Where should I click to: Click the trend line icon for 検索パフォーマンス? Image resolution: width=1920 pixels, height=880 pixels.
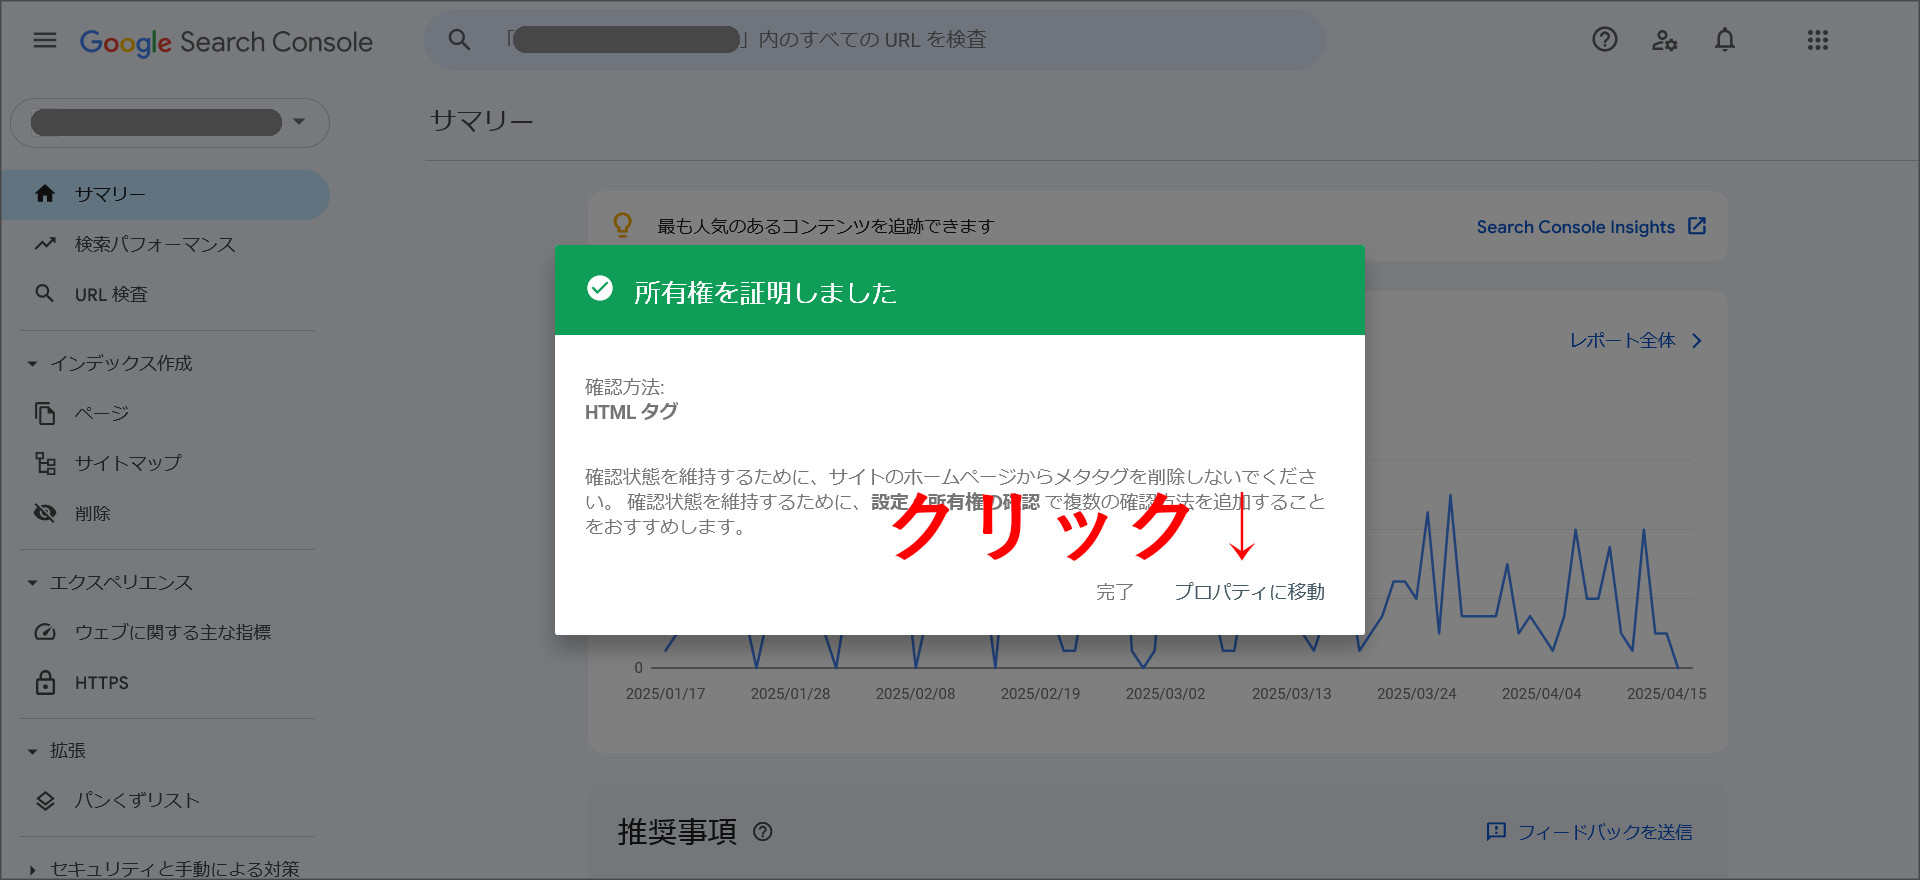click(45, 244)
